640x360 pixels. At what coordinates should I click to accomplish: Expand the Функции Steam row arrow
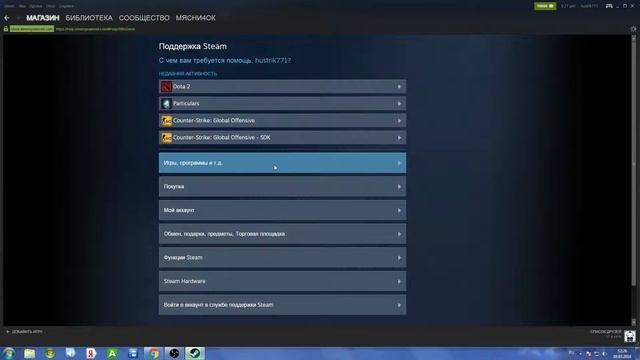(399, 258)
